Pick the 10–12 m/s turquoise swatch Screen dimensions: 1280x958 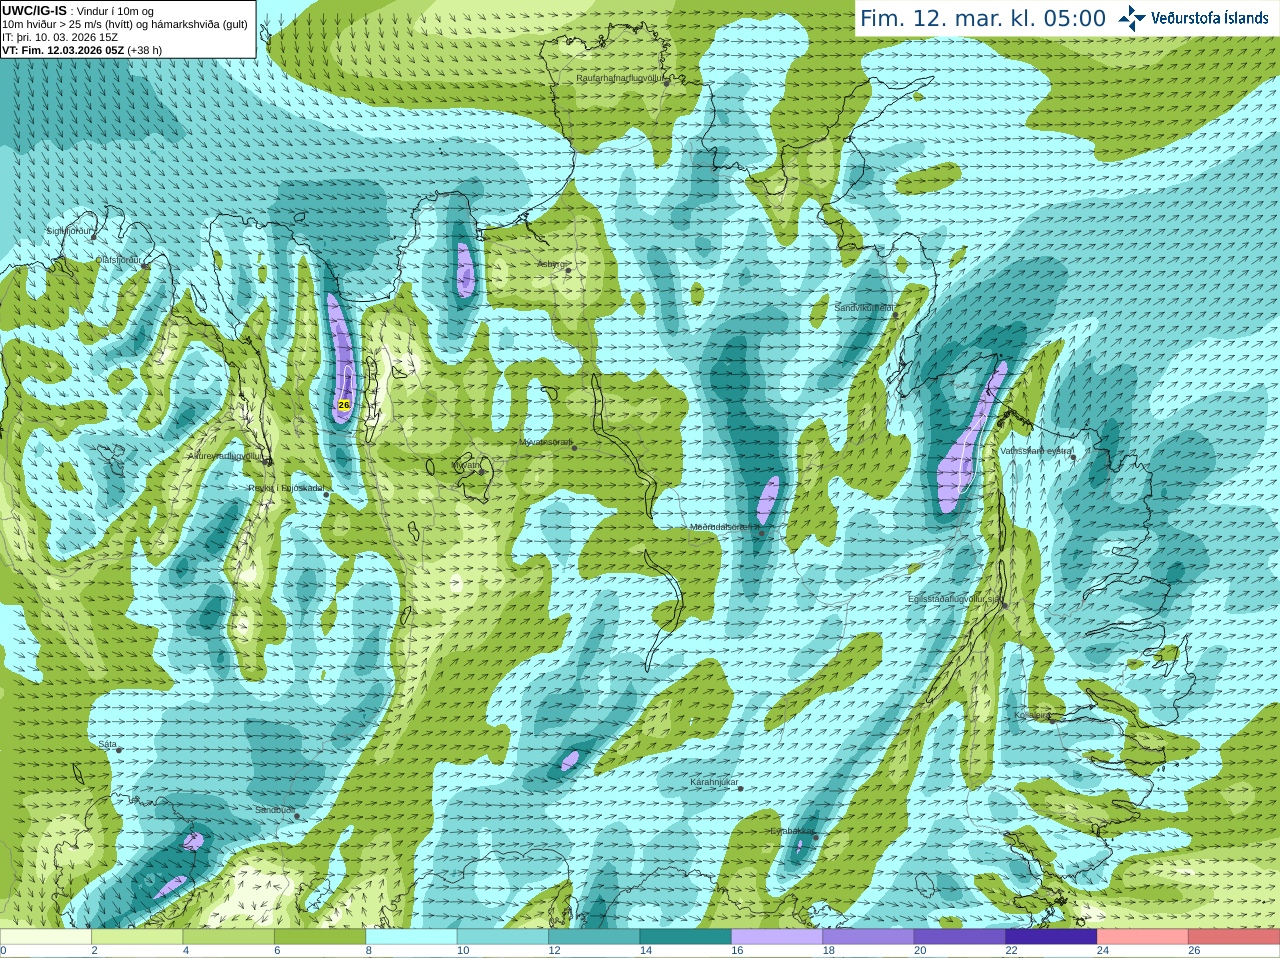point(503,937)
